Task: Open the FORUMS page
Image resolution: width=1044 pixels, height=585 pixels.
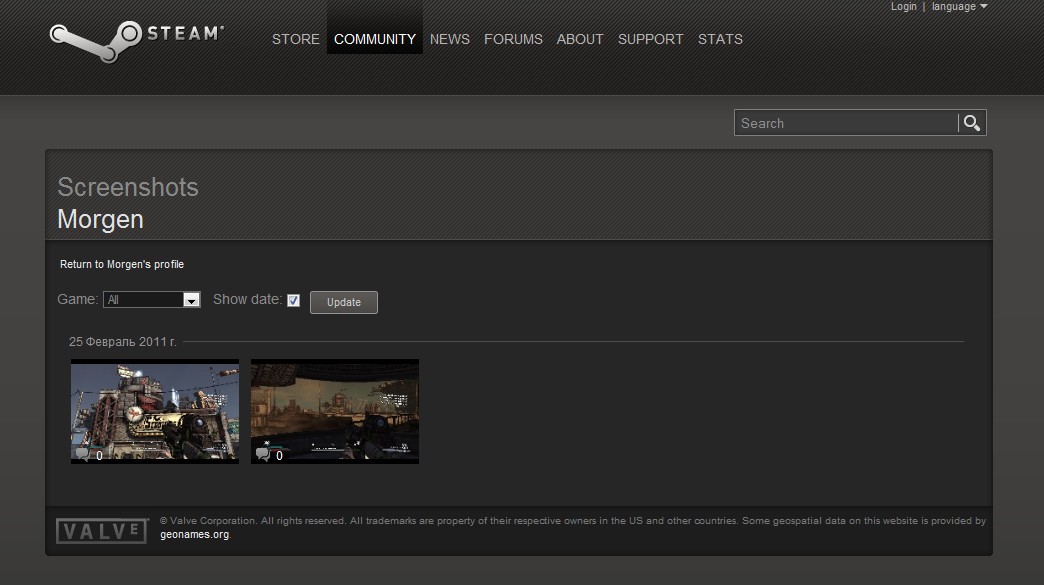Action: tap(513, 39)
